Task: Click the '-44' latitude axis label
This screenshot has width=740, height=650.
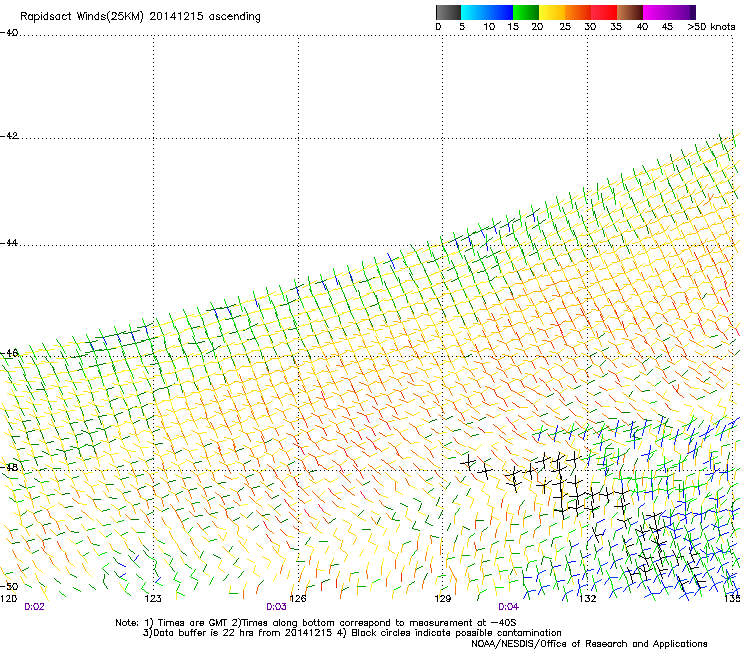Action: click(x=9, y=243)
